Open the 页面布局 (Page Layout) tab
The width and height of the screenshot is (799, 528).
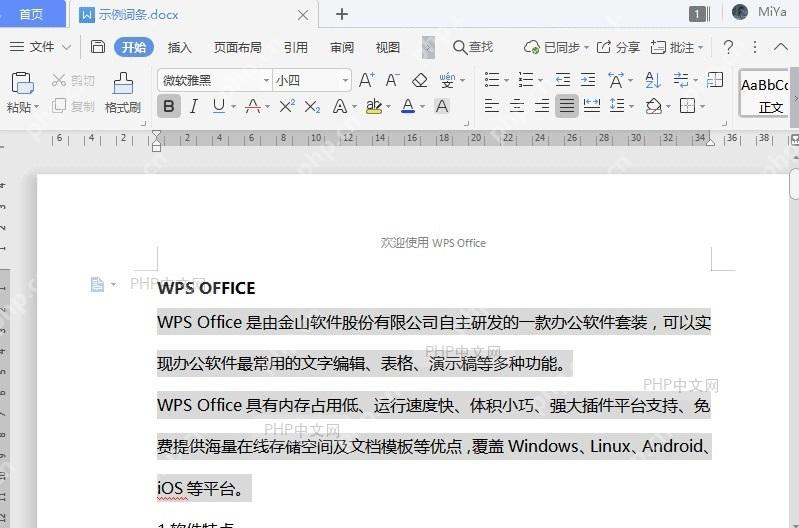[237, 47]
